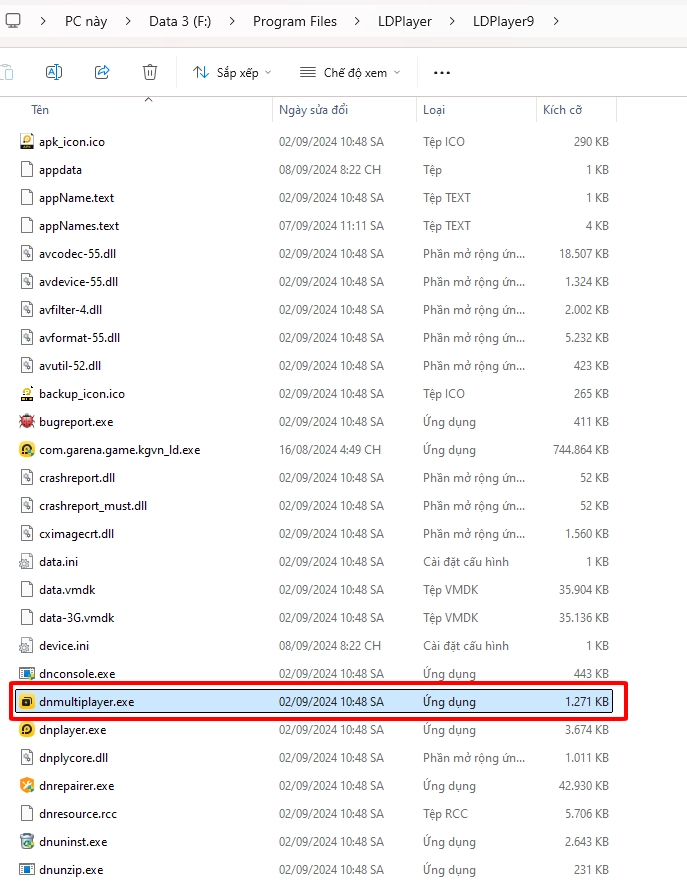This screenshot has width=687, height=886.
Task: Open the three-dot more options menu
Action: coord(442,73)
